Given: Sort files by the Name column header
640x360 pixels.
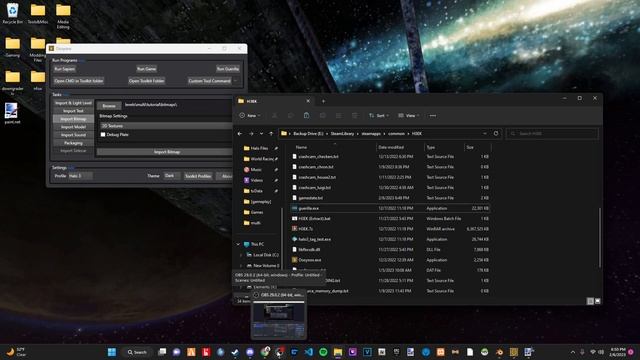Looking at the screenshot, I should click(x=301, y=147).
